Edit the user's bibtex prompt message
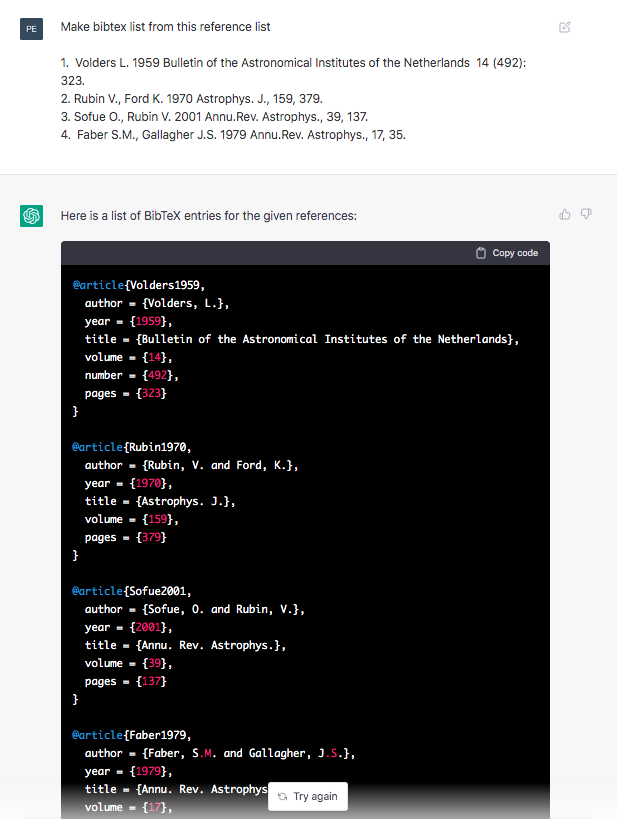The image size is (617, 819). click(x=565, y=27)
